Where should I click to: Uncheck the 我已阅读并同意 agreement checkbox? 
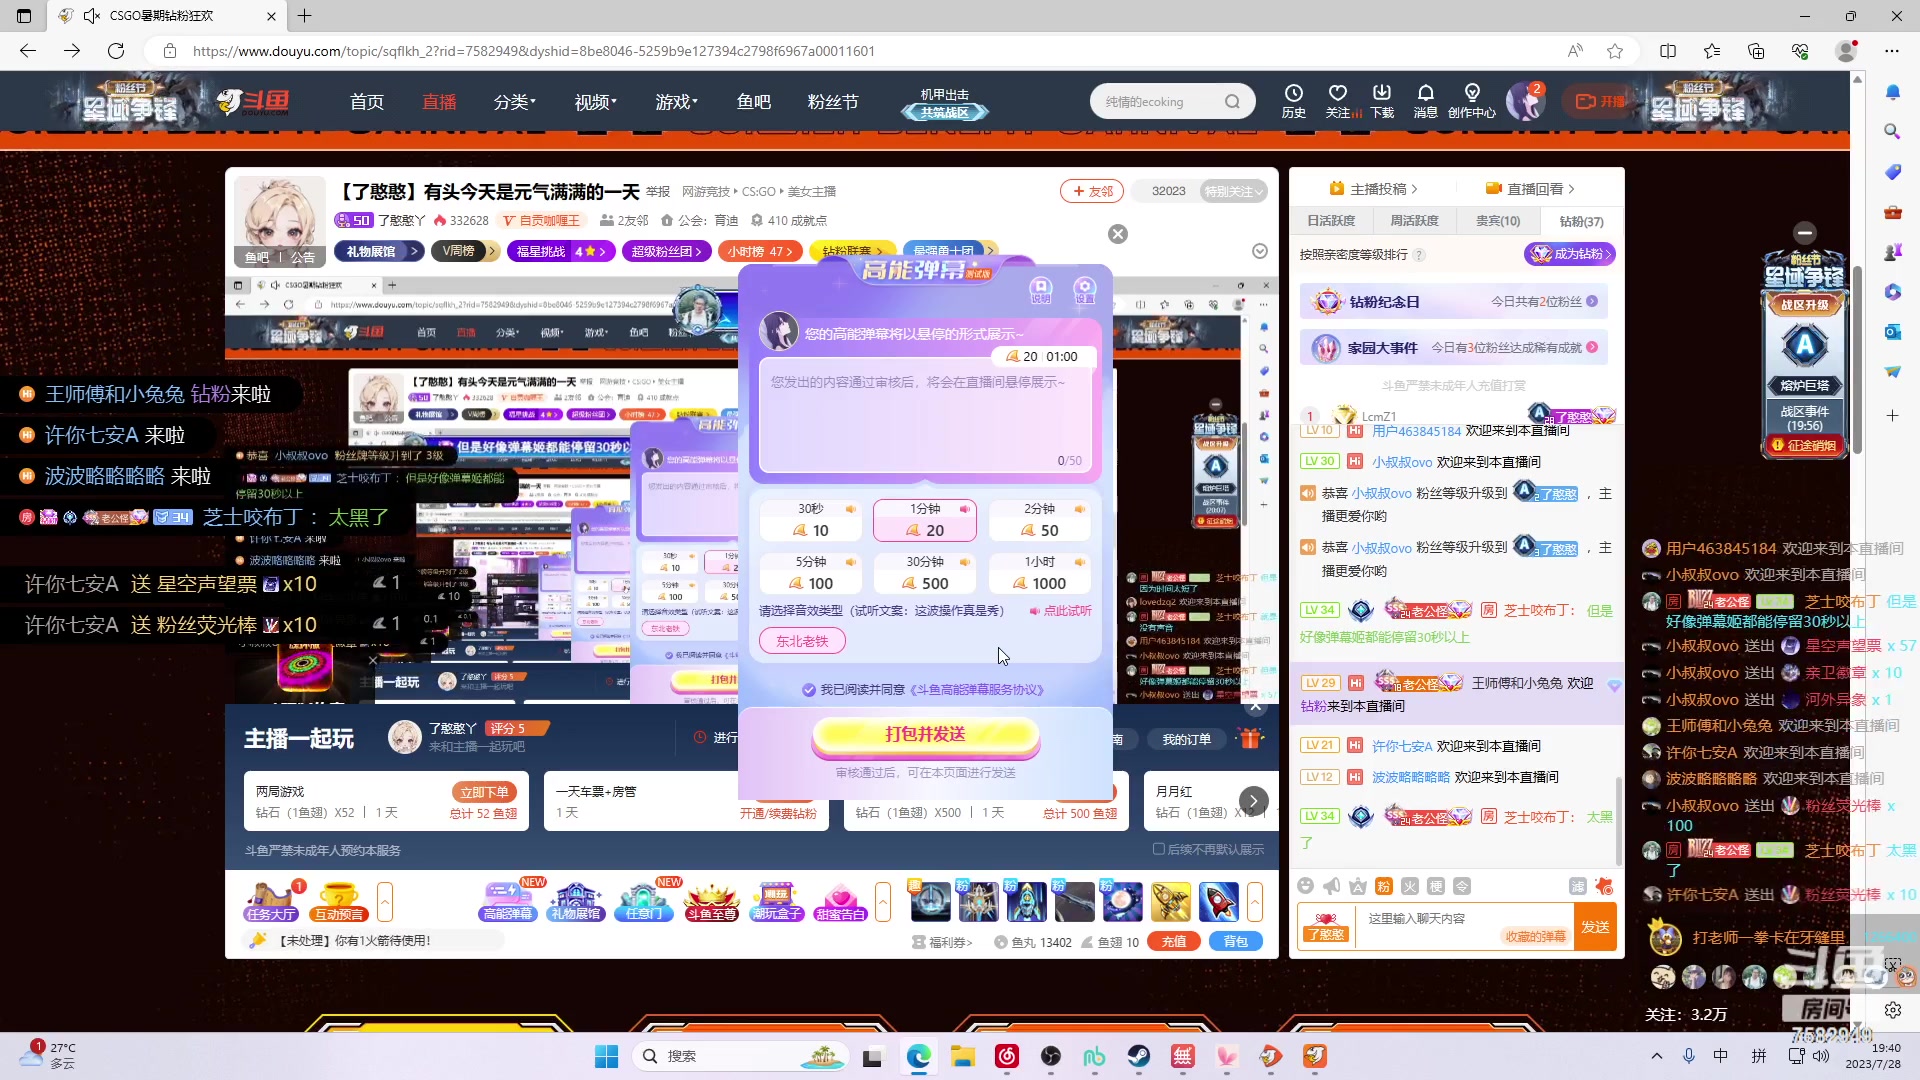pyautogui.click(x=809, y=690)
